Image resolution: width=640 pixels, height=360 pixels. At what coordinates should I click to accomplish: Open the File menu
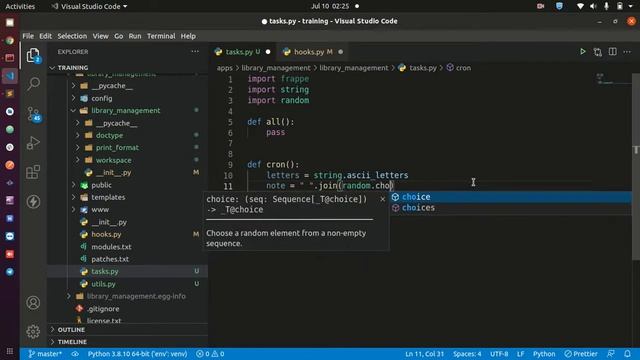pyautogui.click(x=28, y=36)
